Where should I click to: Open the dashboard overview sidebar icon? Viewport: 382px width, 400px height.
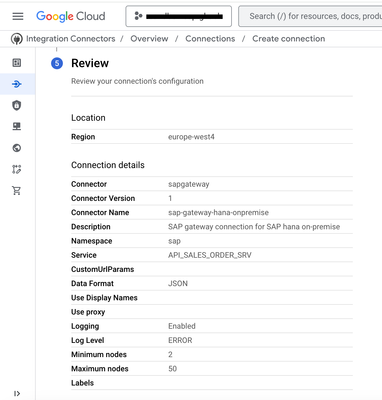coord(17,63)
